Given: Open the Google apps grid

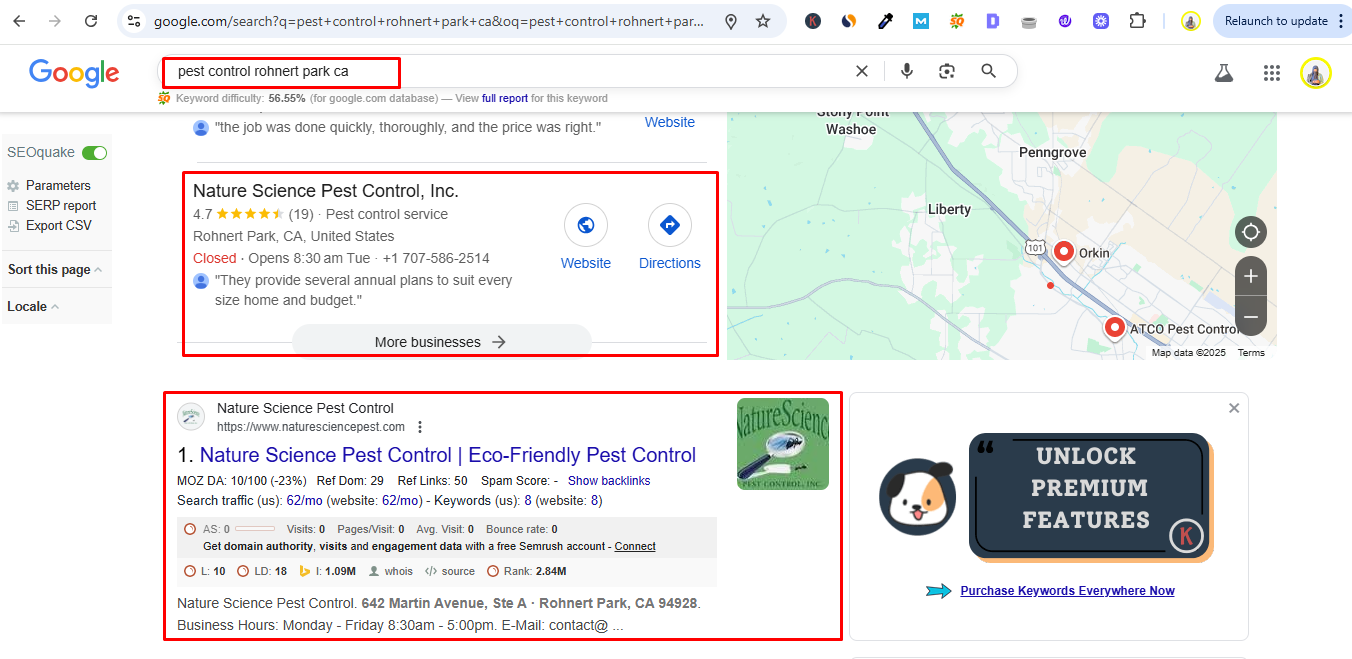Looking at the screenshot, I should [1272, 73].
